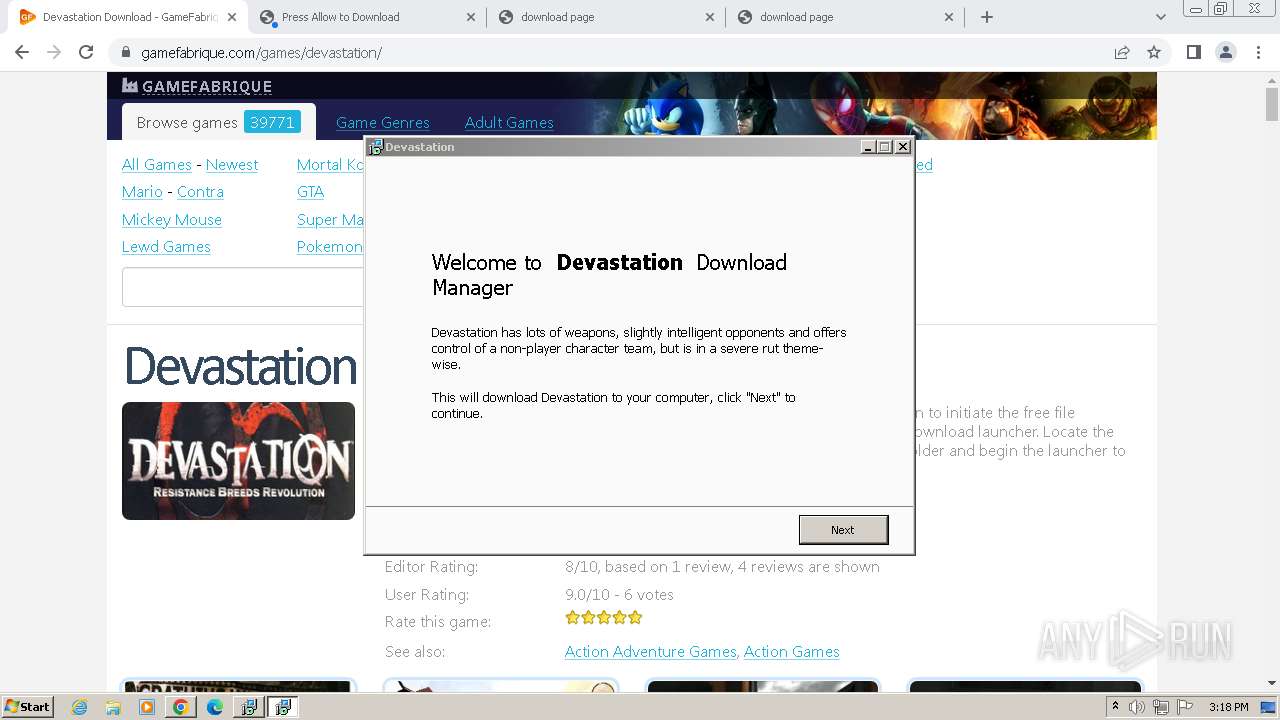1280x720 pixels.
Task: Open Microsoft Edge from taskbar
Action: point(214,707)
